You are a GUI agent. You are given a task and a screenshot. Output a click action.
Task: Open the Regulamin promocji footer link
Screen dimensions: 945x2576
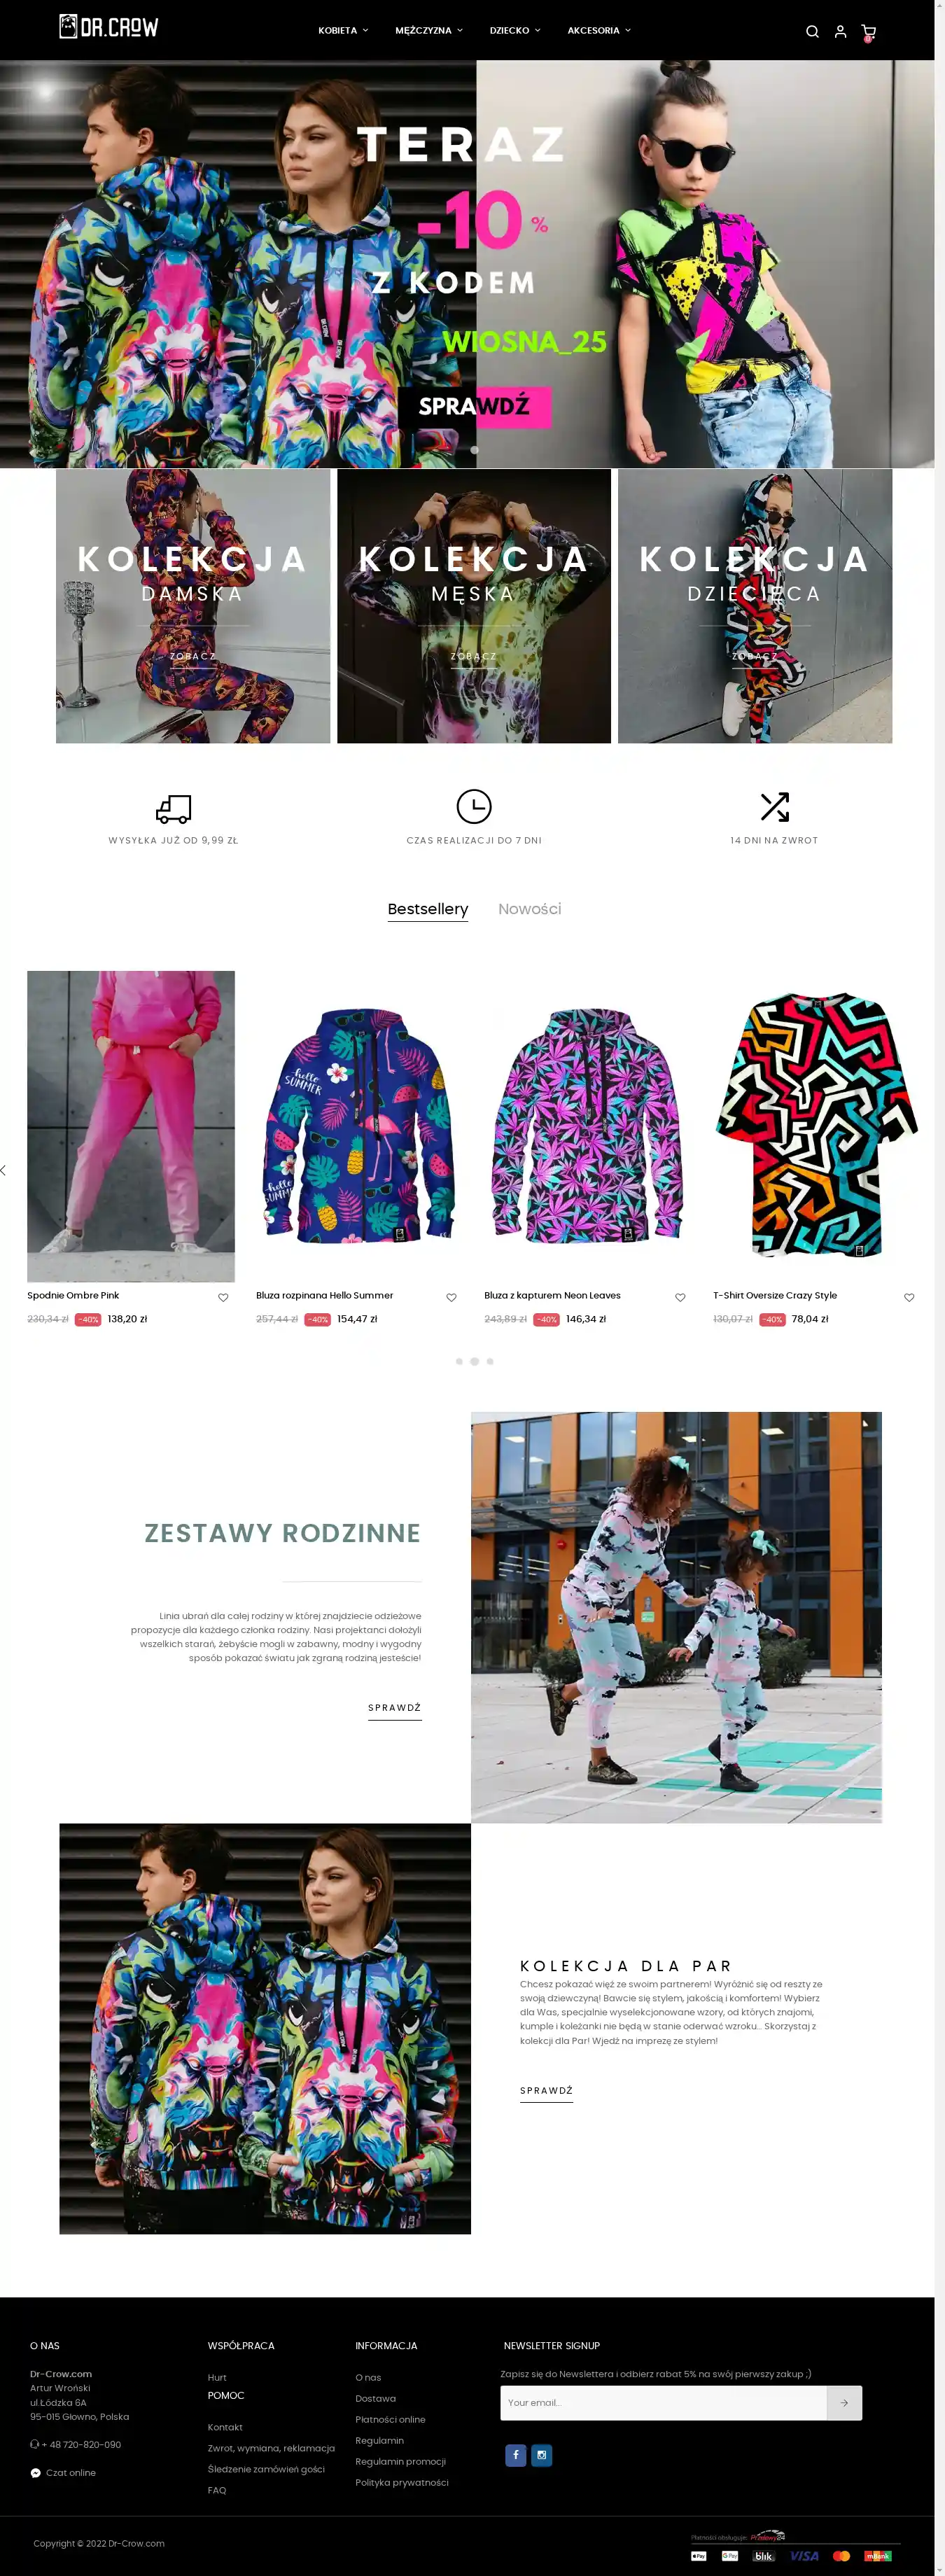point(400,2461)
